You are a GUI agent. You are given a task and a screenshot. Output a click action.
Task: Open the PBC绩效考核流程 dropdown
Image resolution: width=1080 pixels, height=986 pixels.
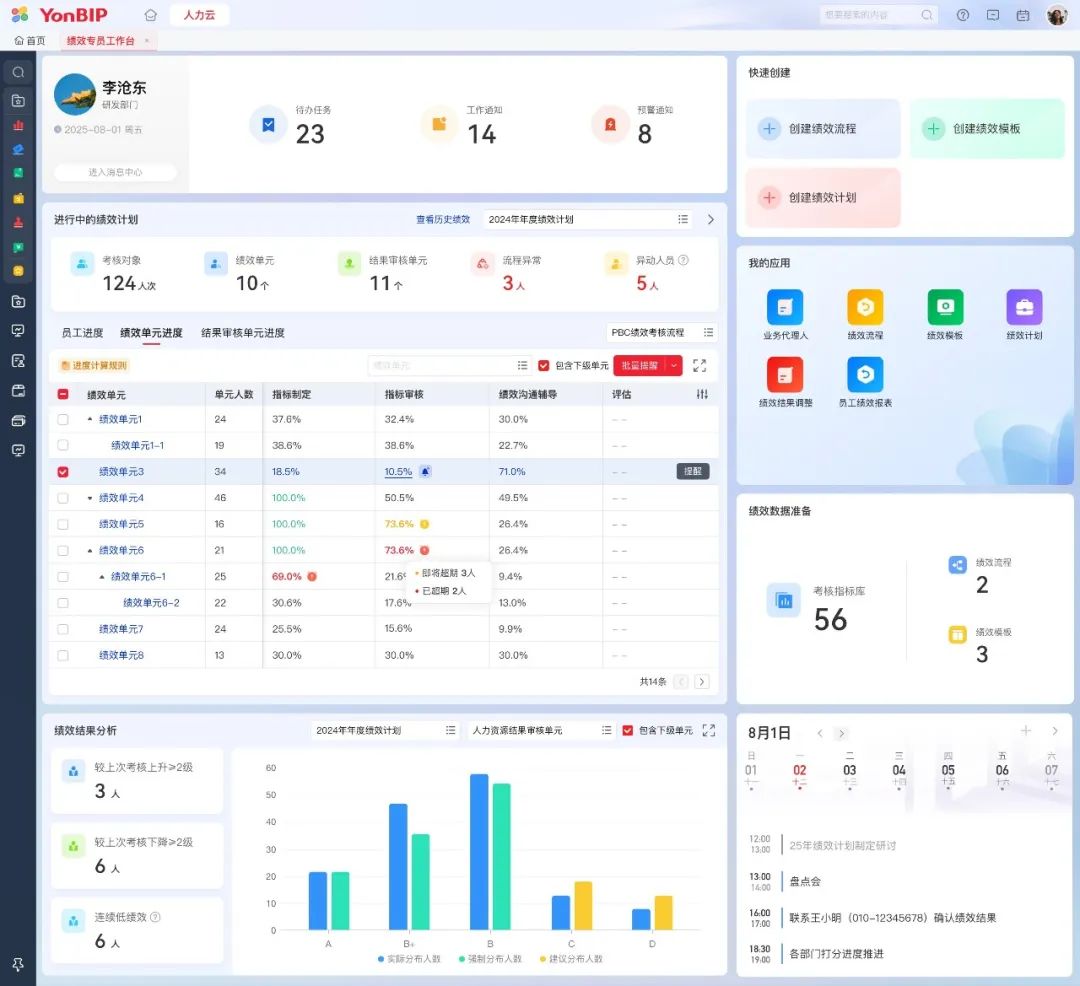tap(661, 332)
